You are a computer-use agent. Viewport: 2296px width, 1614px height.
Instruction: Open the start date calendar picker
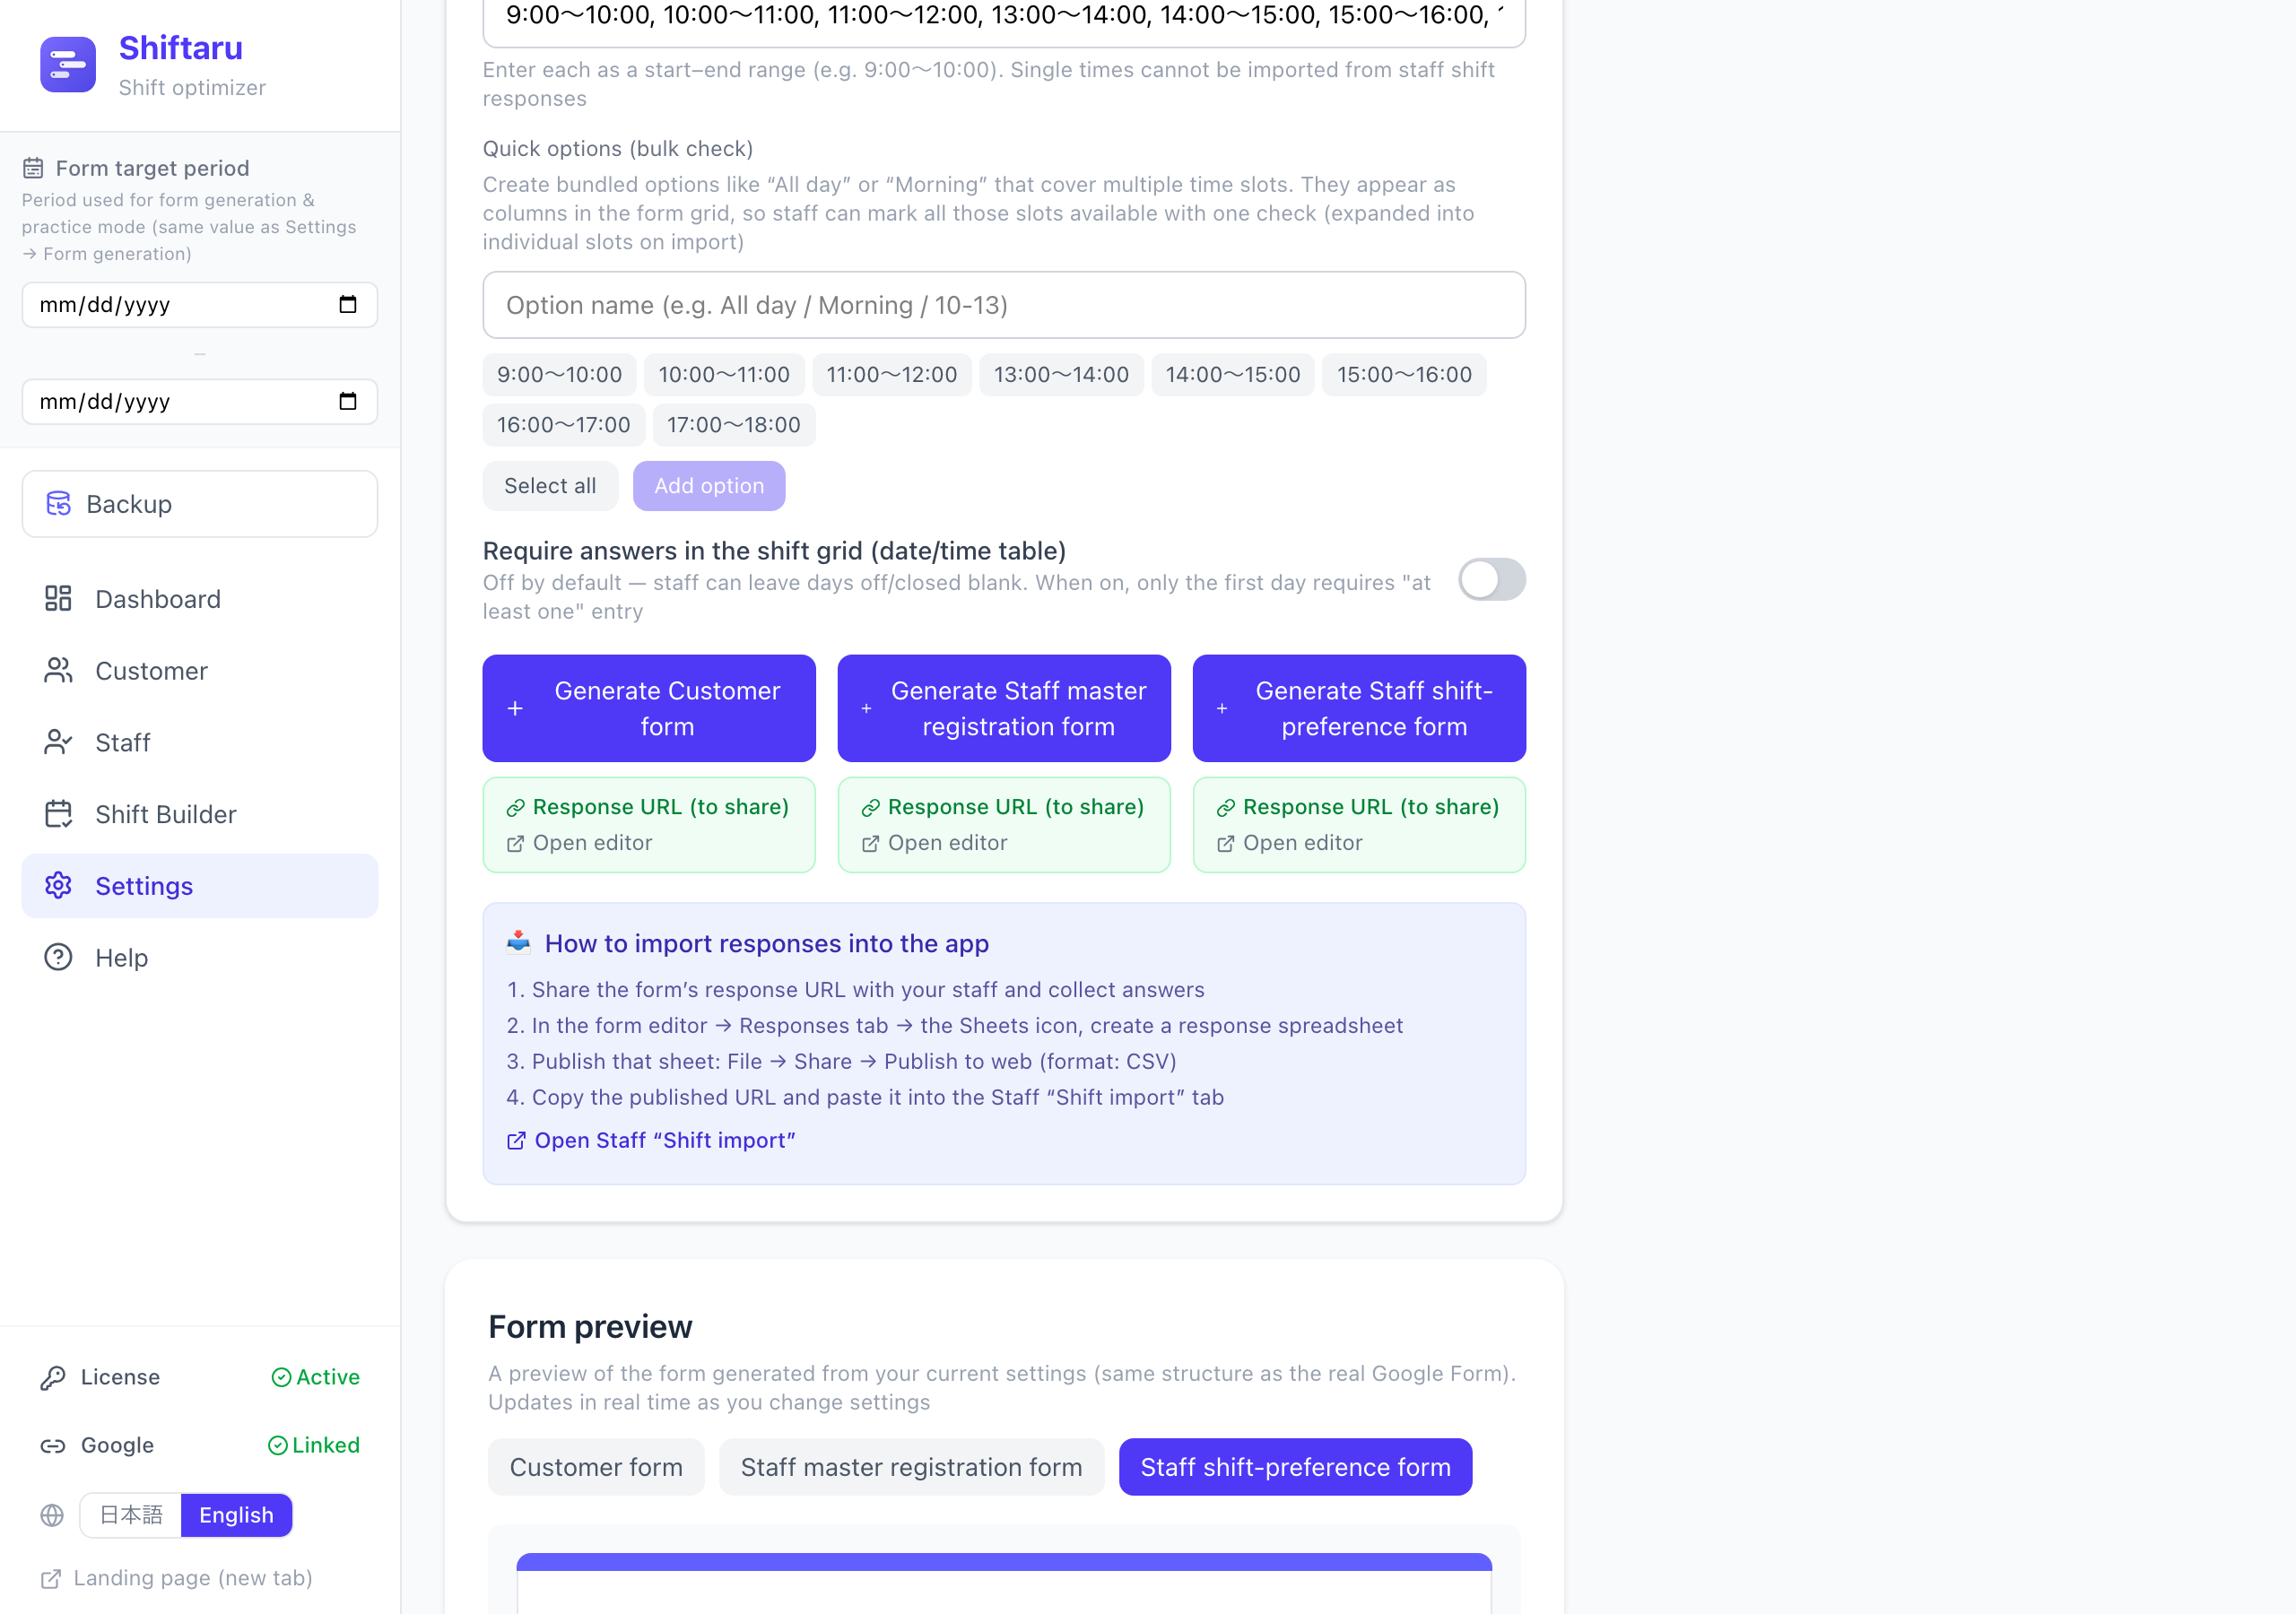click(347, 304)
